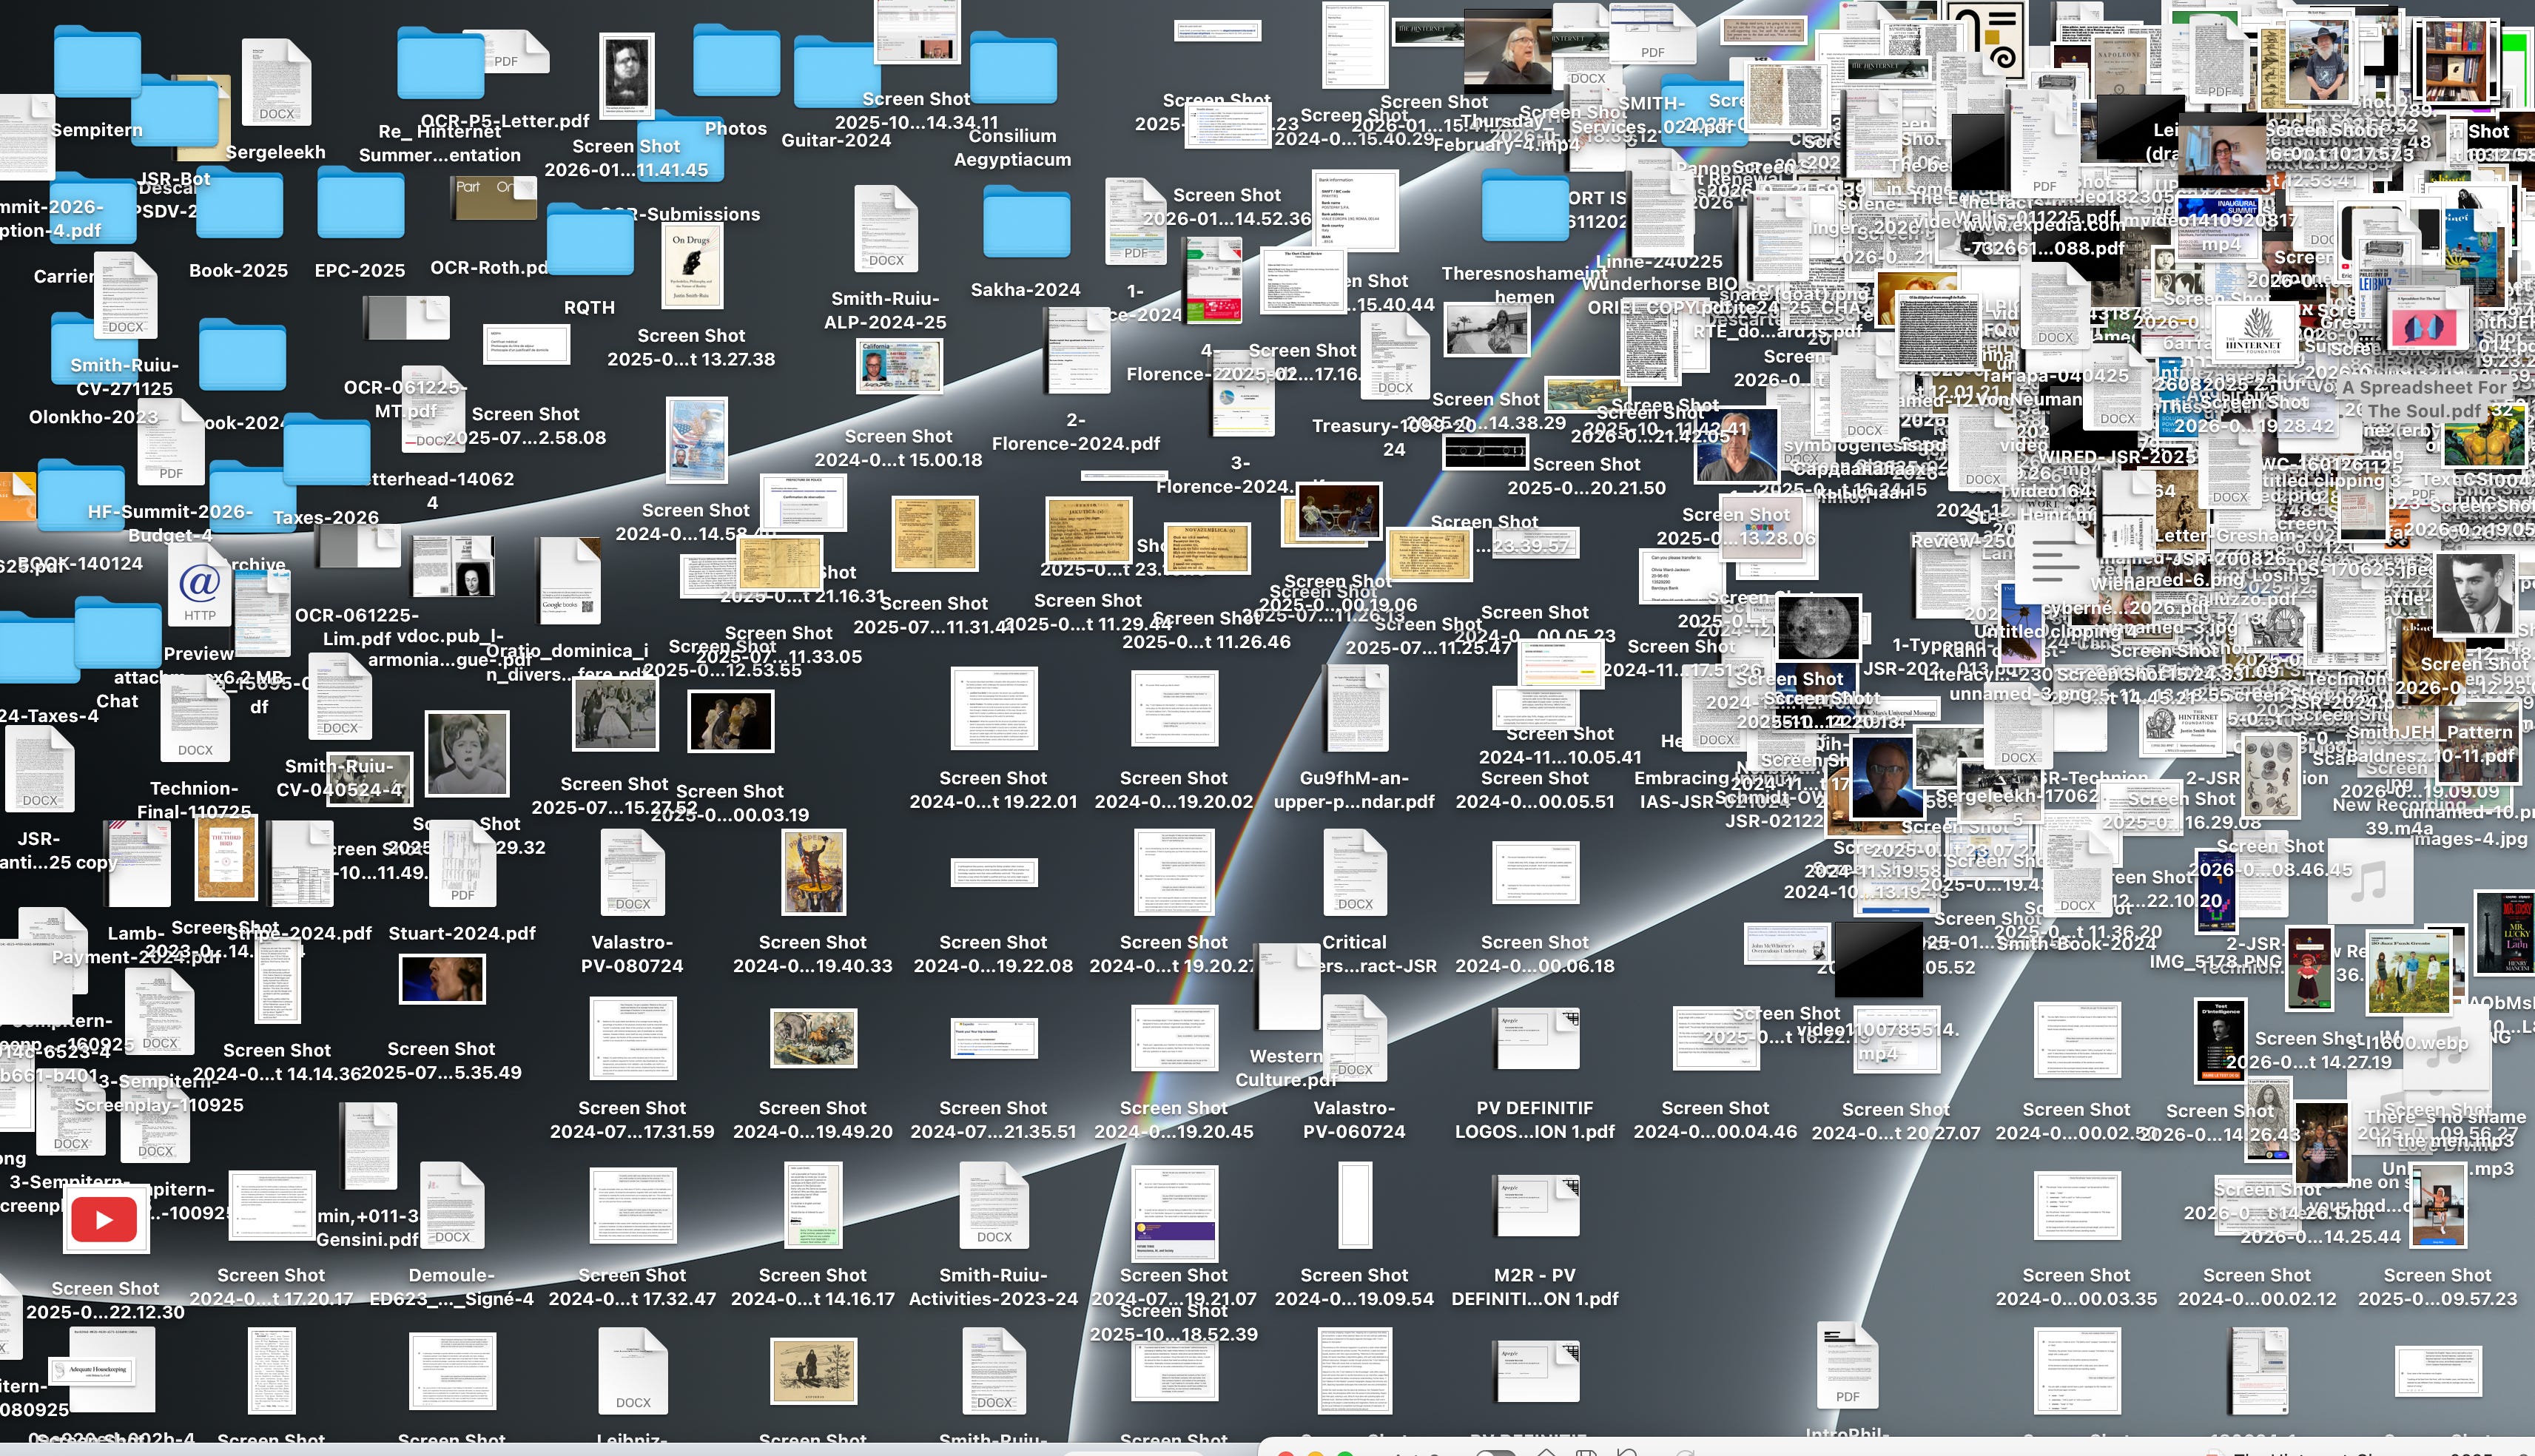Select the 'OCR-P5-Letter.pdf' file label
The image size is (2535, 1456).
pyautogui.click(x=505, y=121)
